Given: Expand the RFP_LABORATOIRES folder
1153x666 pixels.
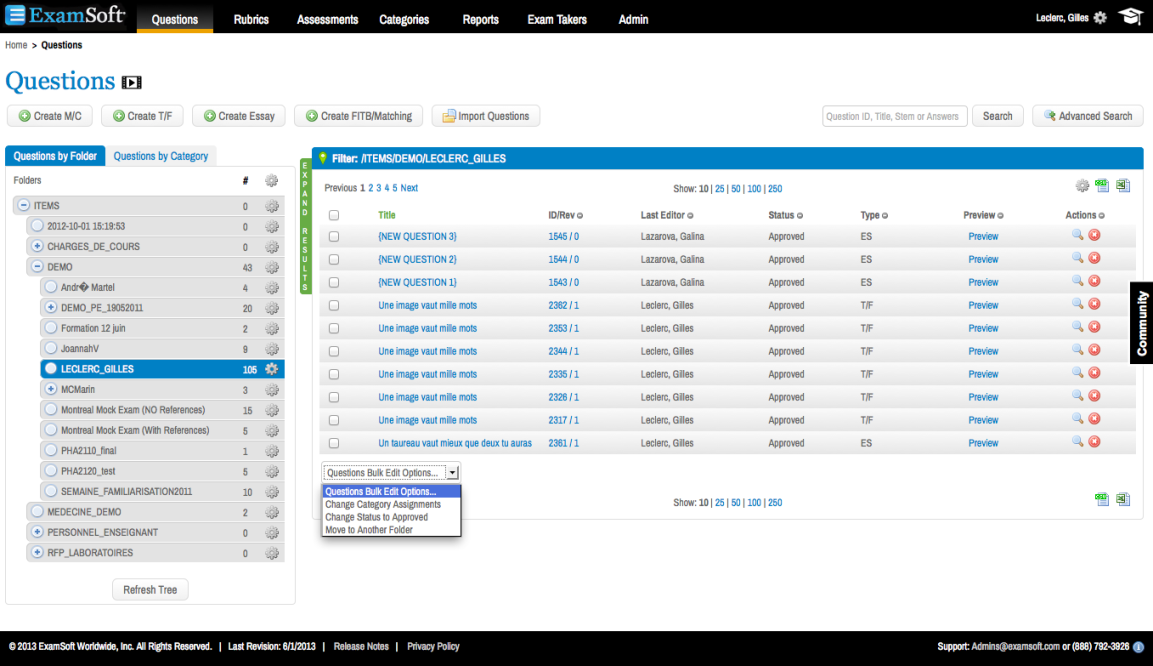Looking at the screenshot, I should tap(37, 552).
